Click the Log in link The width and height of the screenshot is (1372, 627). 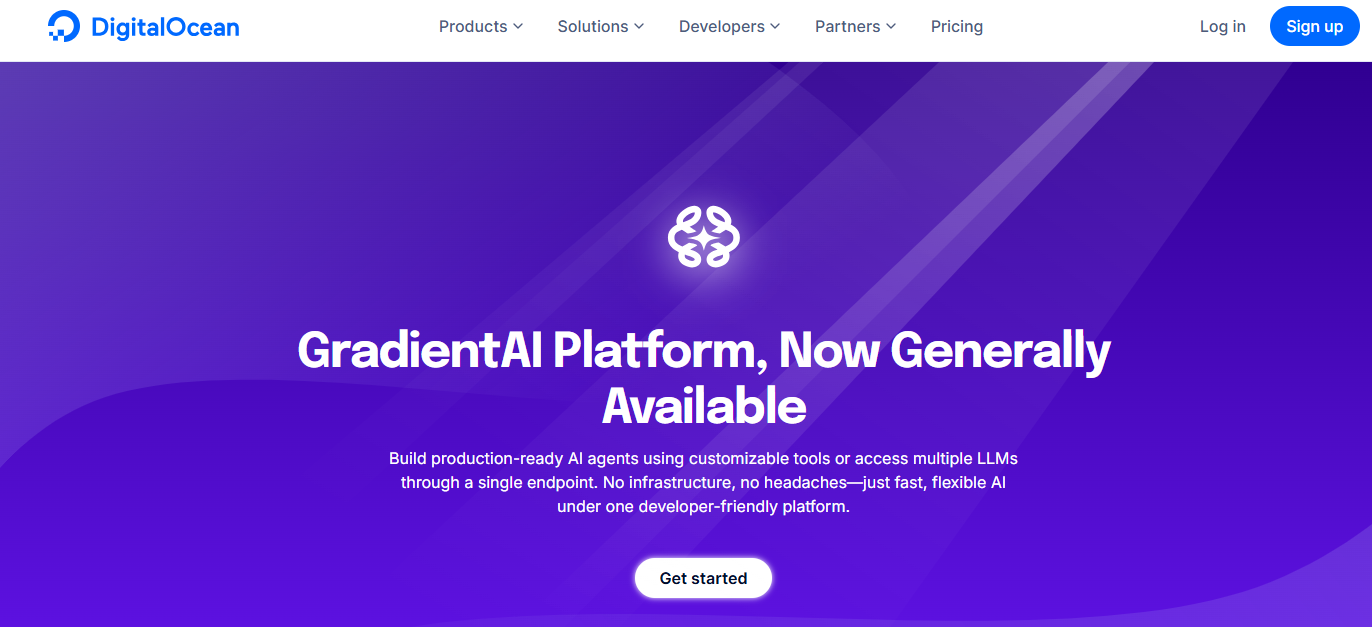click(1222, 26)
